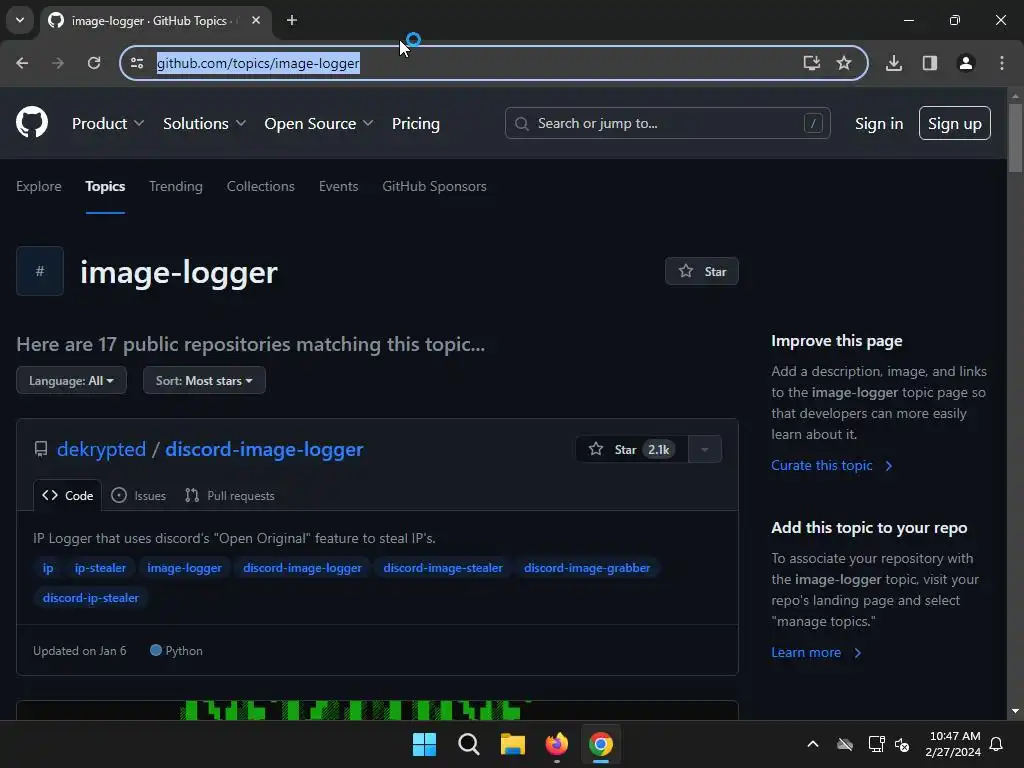Open the tab search dropdown arrow
Viewport: 1024px width, 768px height.
[20, 20]
